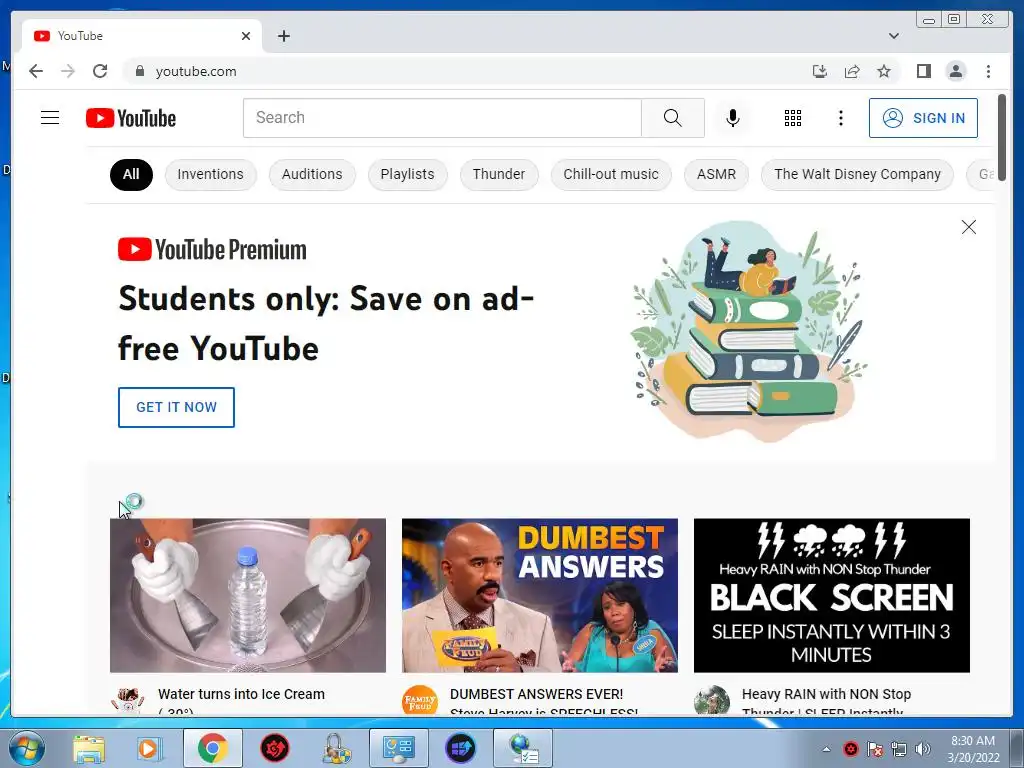This screenshot has width=1024, height=768.
Task: Click the forward navigation arrow
Action: click(x=68, y=71)
